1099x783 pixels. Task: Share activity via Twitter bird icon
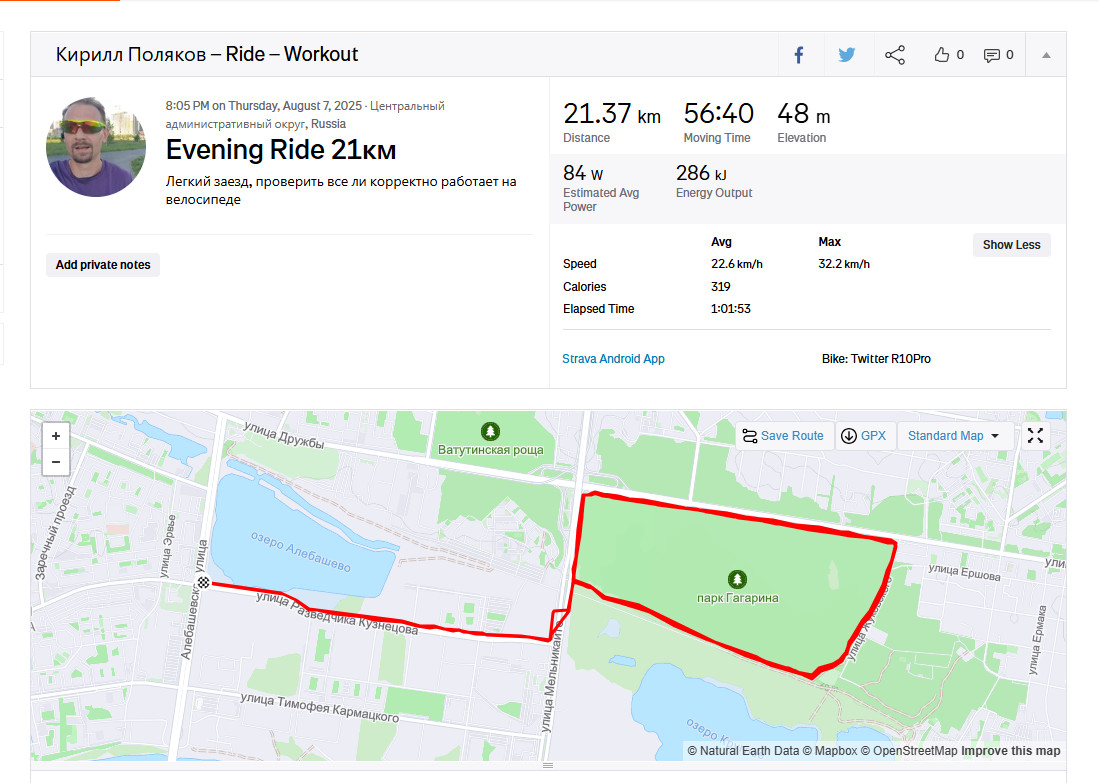[847, 55]
